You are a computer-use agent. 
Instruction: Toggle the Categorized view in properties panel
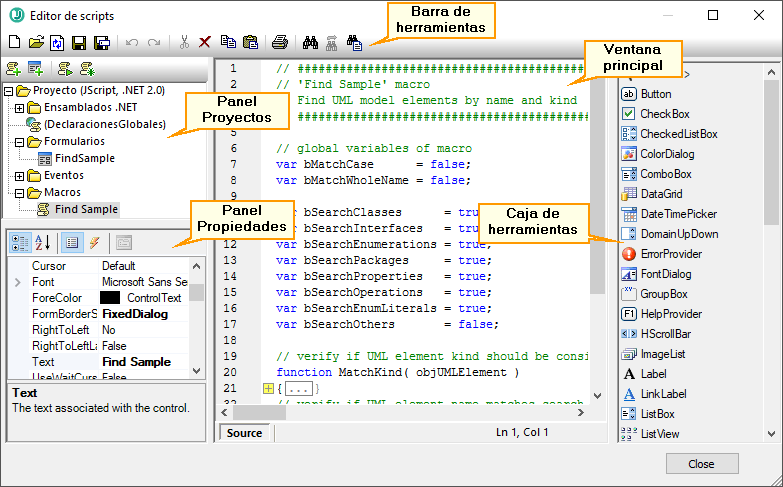pos(20,242)
